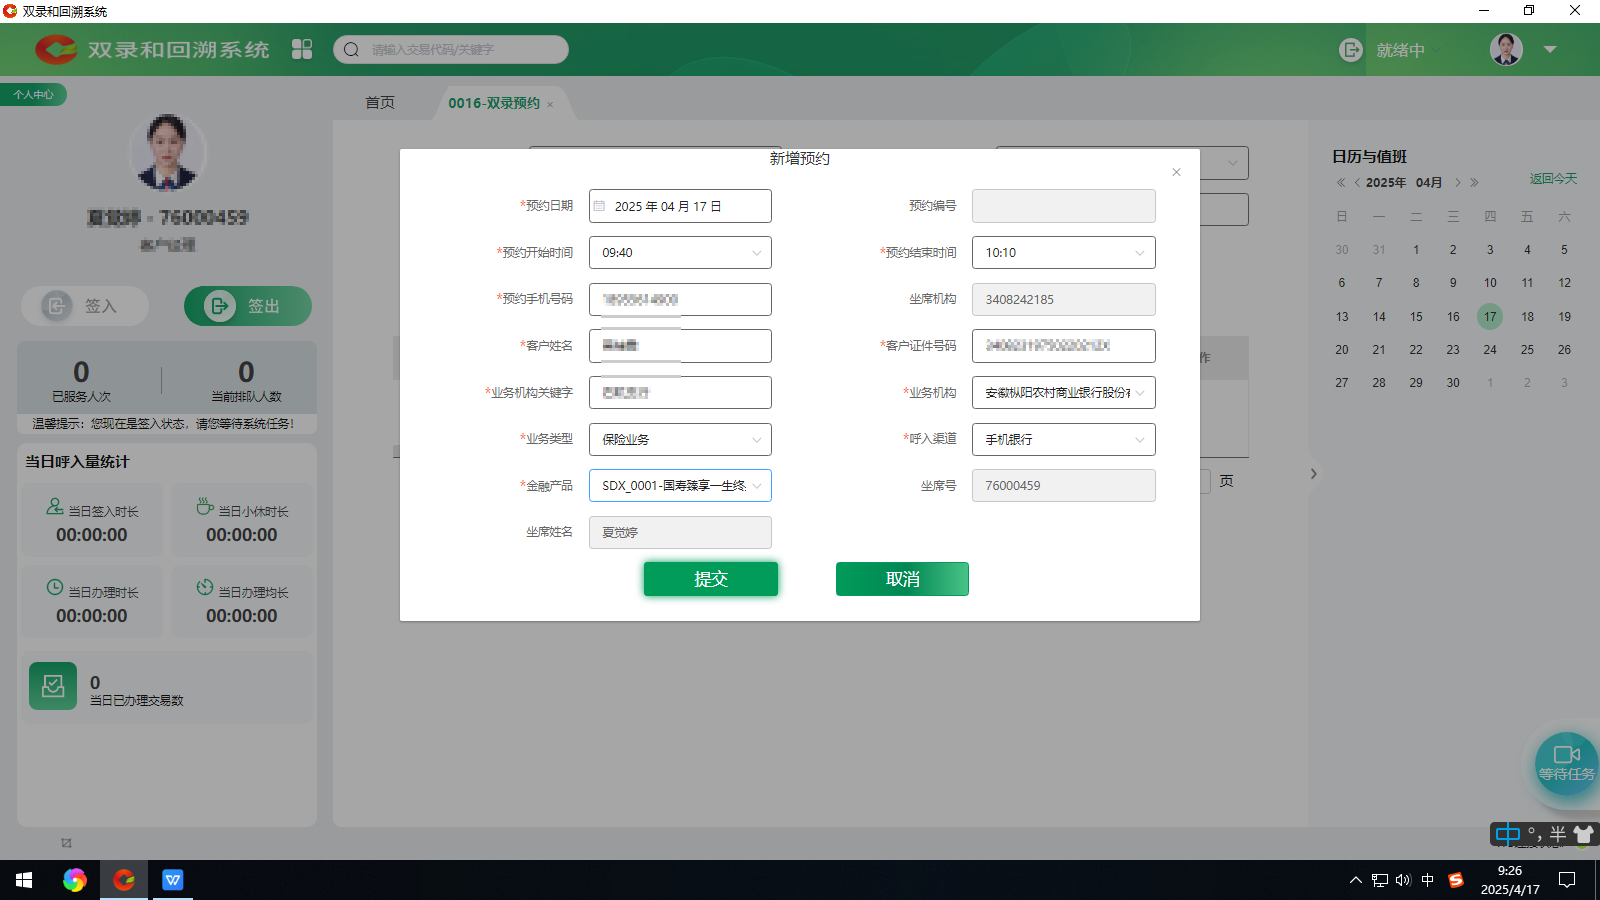Expand the inbound channel dropdown
The width and height of the screenshot is (1600, 900).
tap(1139, 440)
